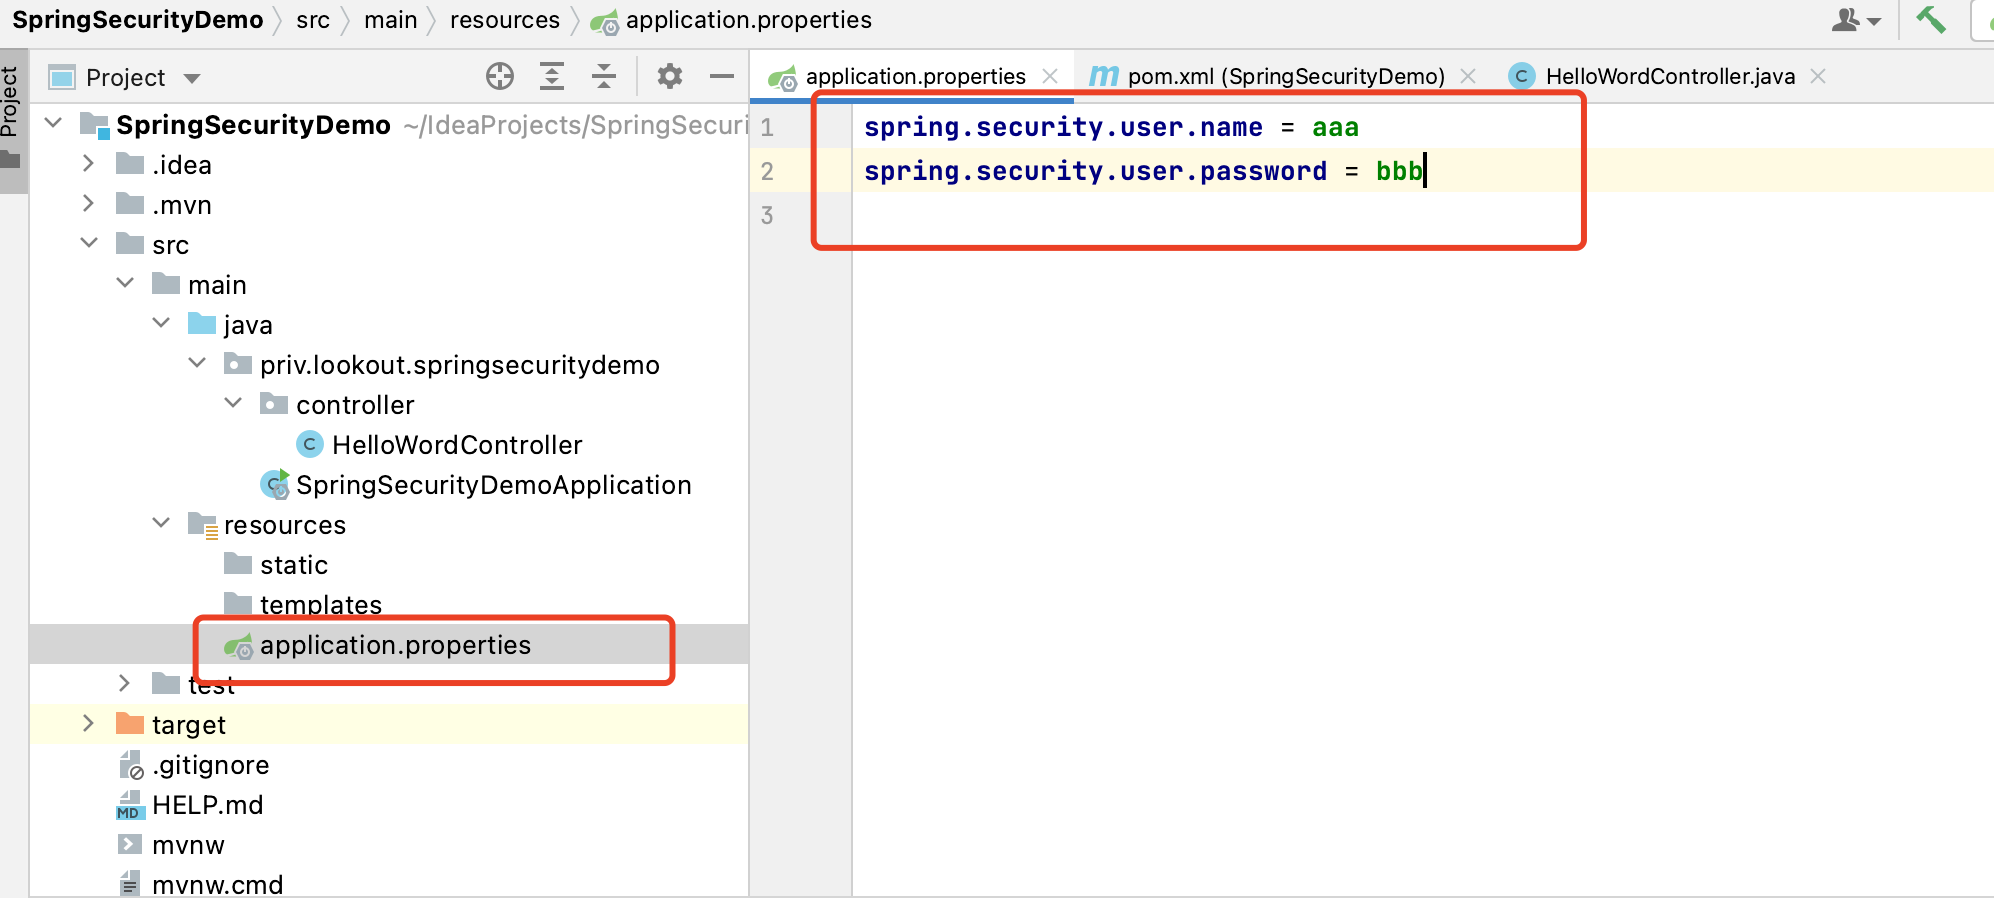The width and height of the screenshot is (1994, 898).
Task: Select application.properties in project tree
Action: click(x=389, y=645)
